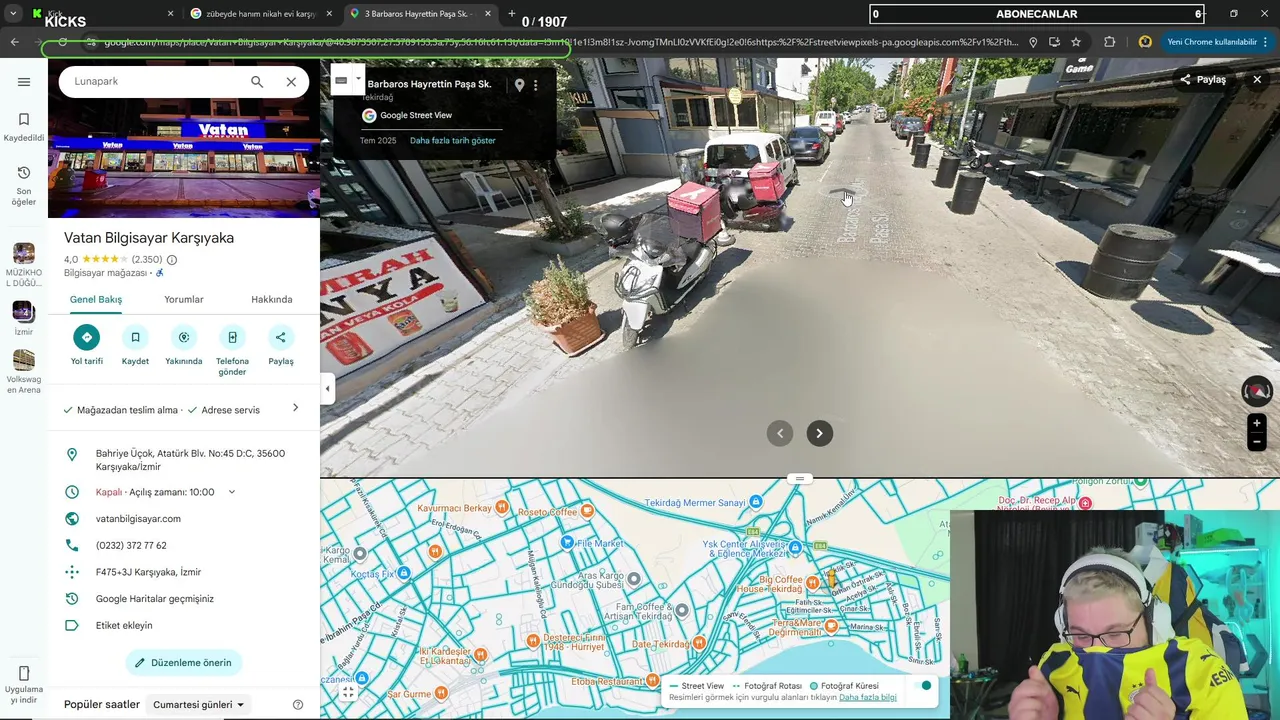Click the phone number (0232) 372 77 62

131,546
